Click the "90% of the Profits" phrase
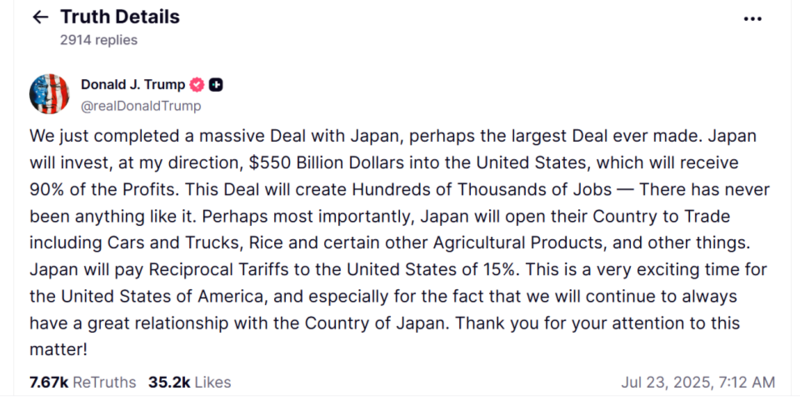 pyautogui.click(x=102, y=189)
